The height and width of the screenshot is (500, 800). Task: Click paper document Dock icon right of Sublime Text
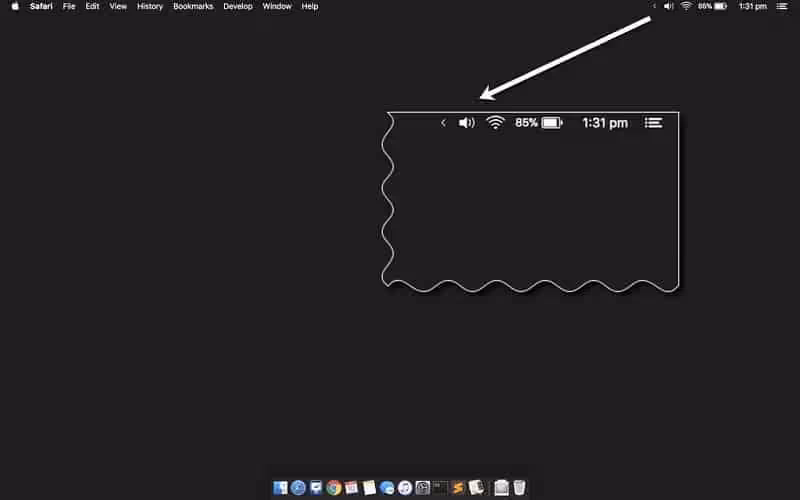click(x=476, y=488)
